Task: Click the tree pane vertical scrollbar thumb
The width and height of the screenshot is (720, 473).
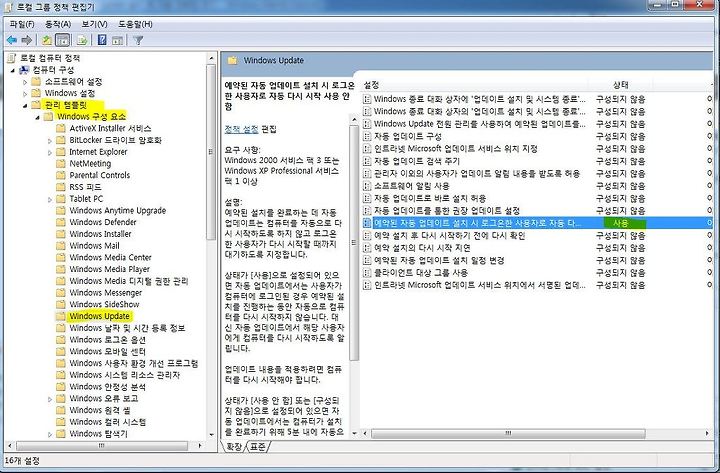Action: [211, 152]
